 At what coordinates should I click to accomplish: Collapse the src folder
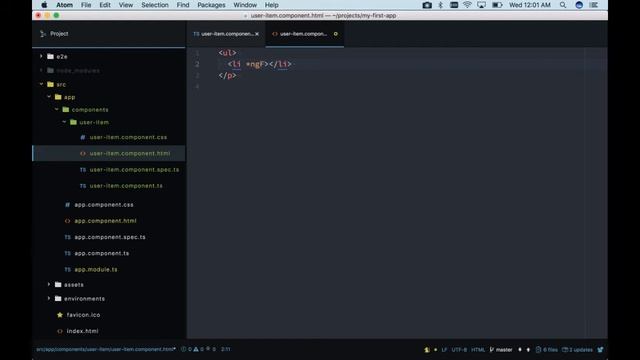click(x=41, y=84)
